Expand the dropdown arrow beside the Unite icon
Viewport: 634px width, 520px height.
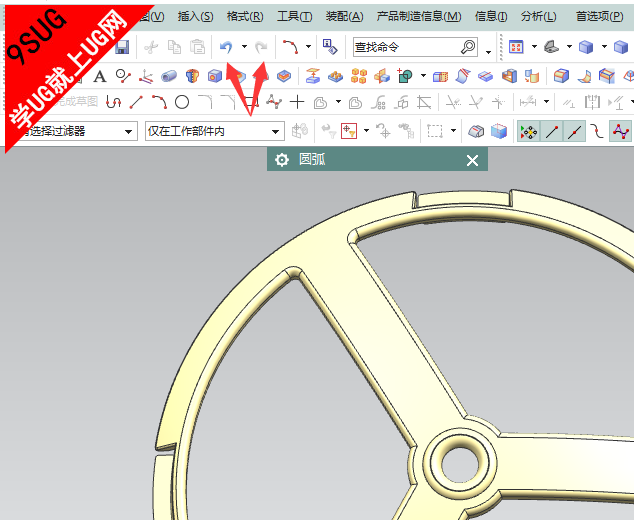pos(423,76)
